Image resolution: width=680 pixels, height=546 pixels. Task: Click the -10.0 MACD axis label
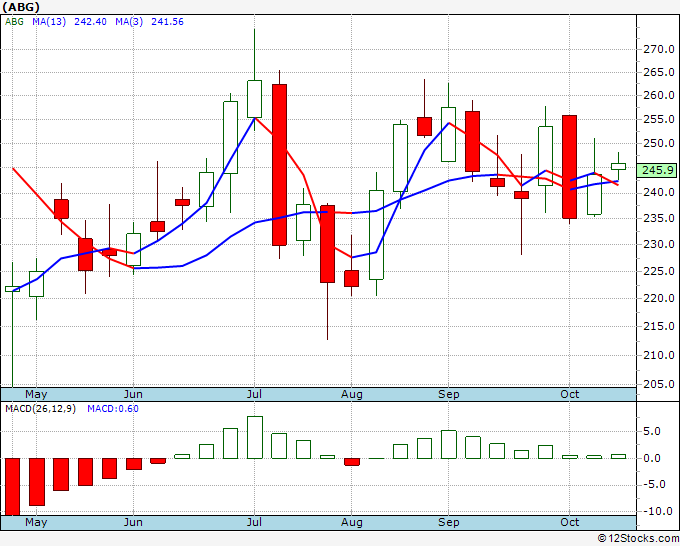(x=656, y=511)
